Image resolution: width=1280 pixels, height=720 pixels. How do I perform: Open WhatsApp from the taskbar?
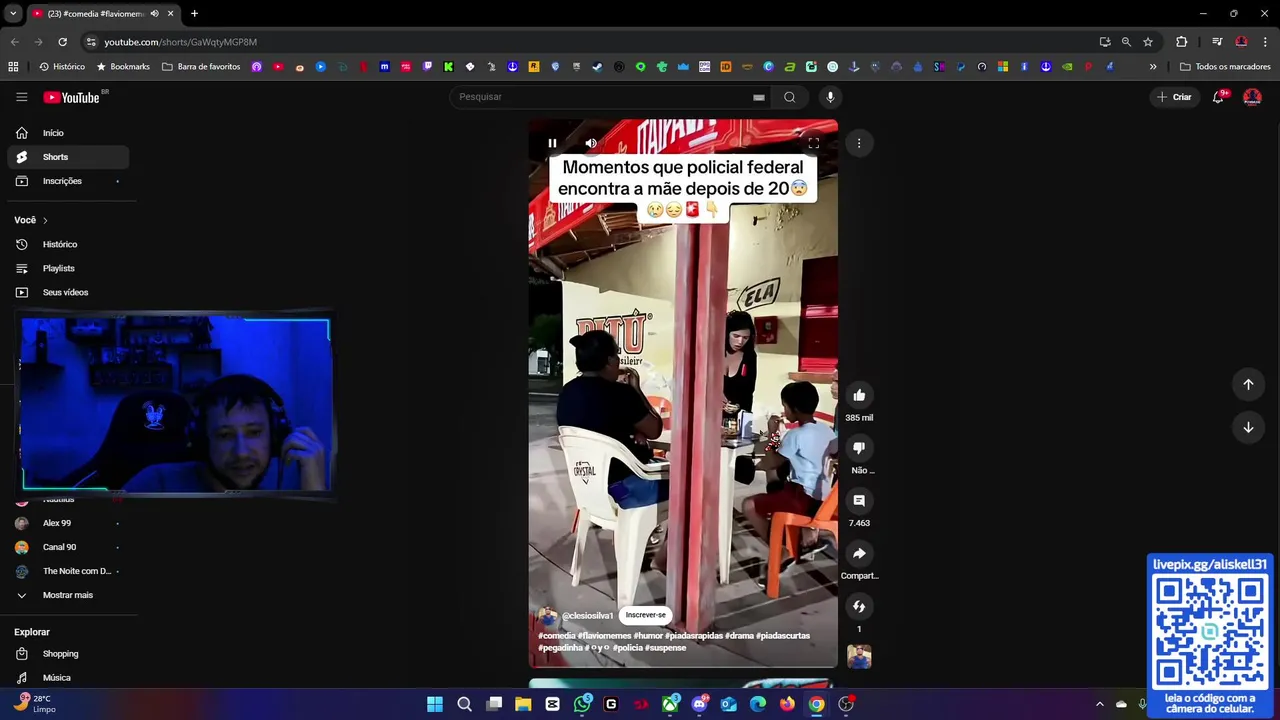pos(582,704)
